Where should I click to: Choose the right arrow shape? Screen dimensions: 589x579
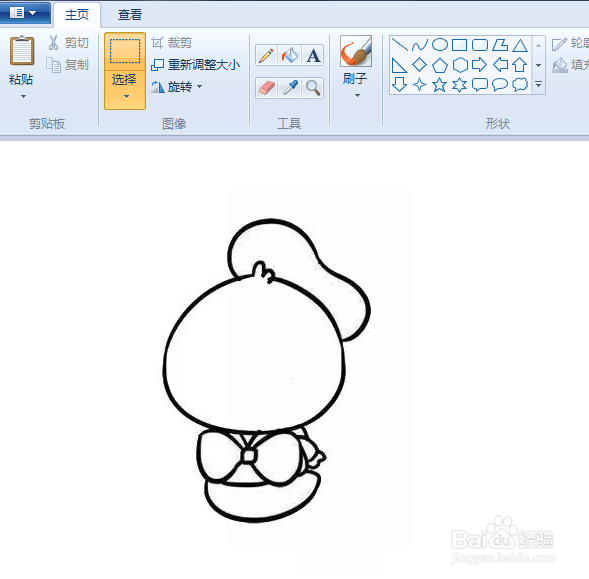pos(480,65)
